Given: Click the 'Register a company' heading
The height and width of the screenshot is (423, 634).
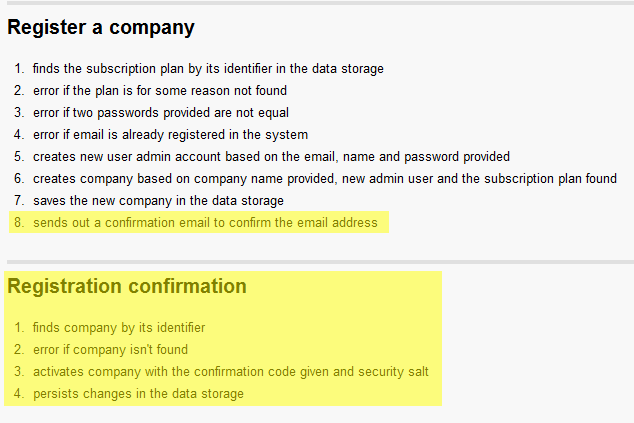Looking at the screenshot, I should coord(101,28).
